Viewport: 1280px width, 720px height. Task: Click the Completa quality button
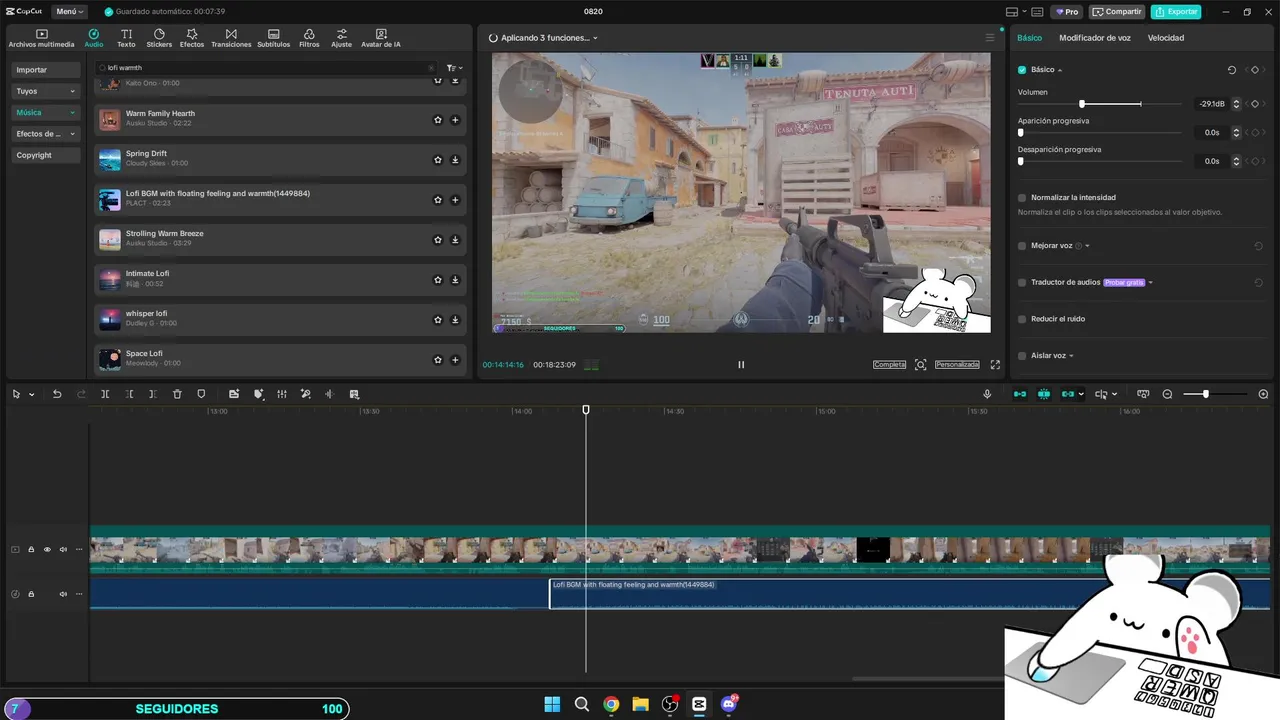click(889, 365)
